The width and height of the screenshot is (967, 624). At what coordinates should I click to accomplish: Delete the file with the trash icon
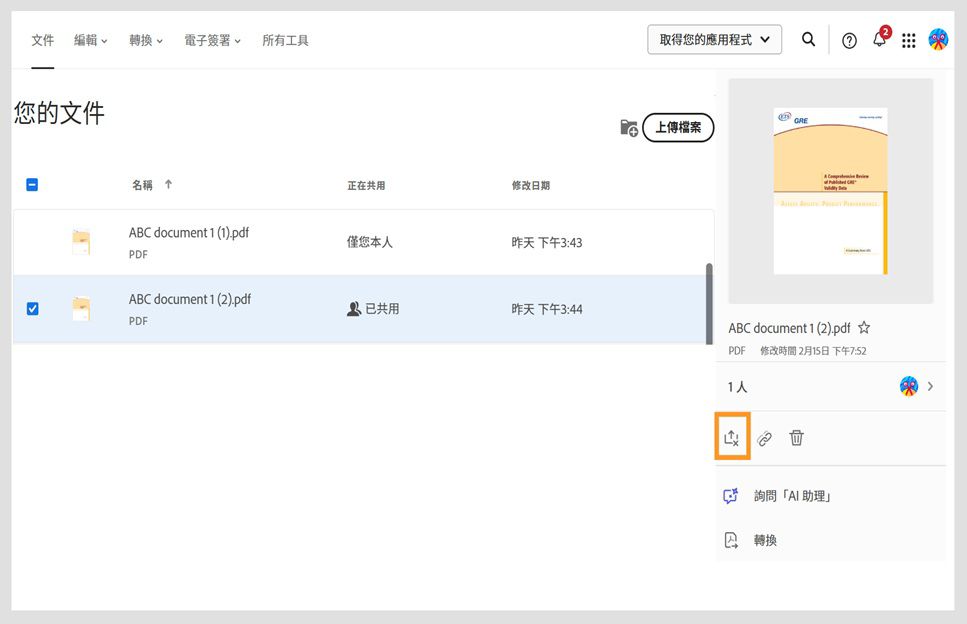click(796, 437)
